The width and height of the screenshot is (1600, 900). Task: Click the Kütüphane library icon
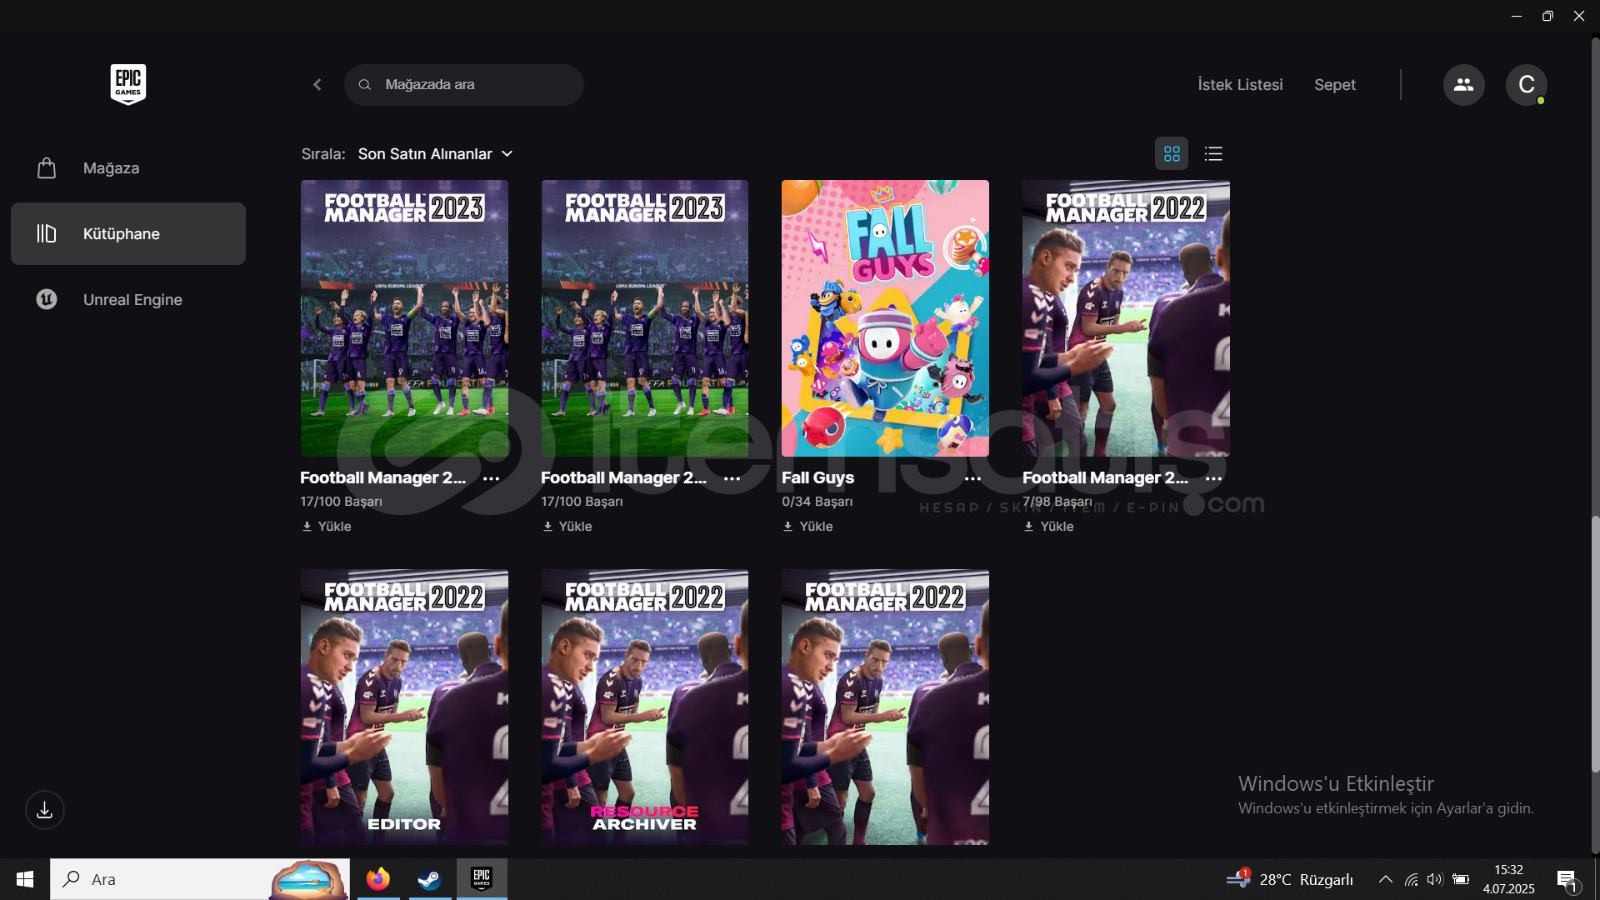point(46,234)
